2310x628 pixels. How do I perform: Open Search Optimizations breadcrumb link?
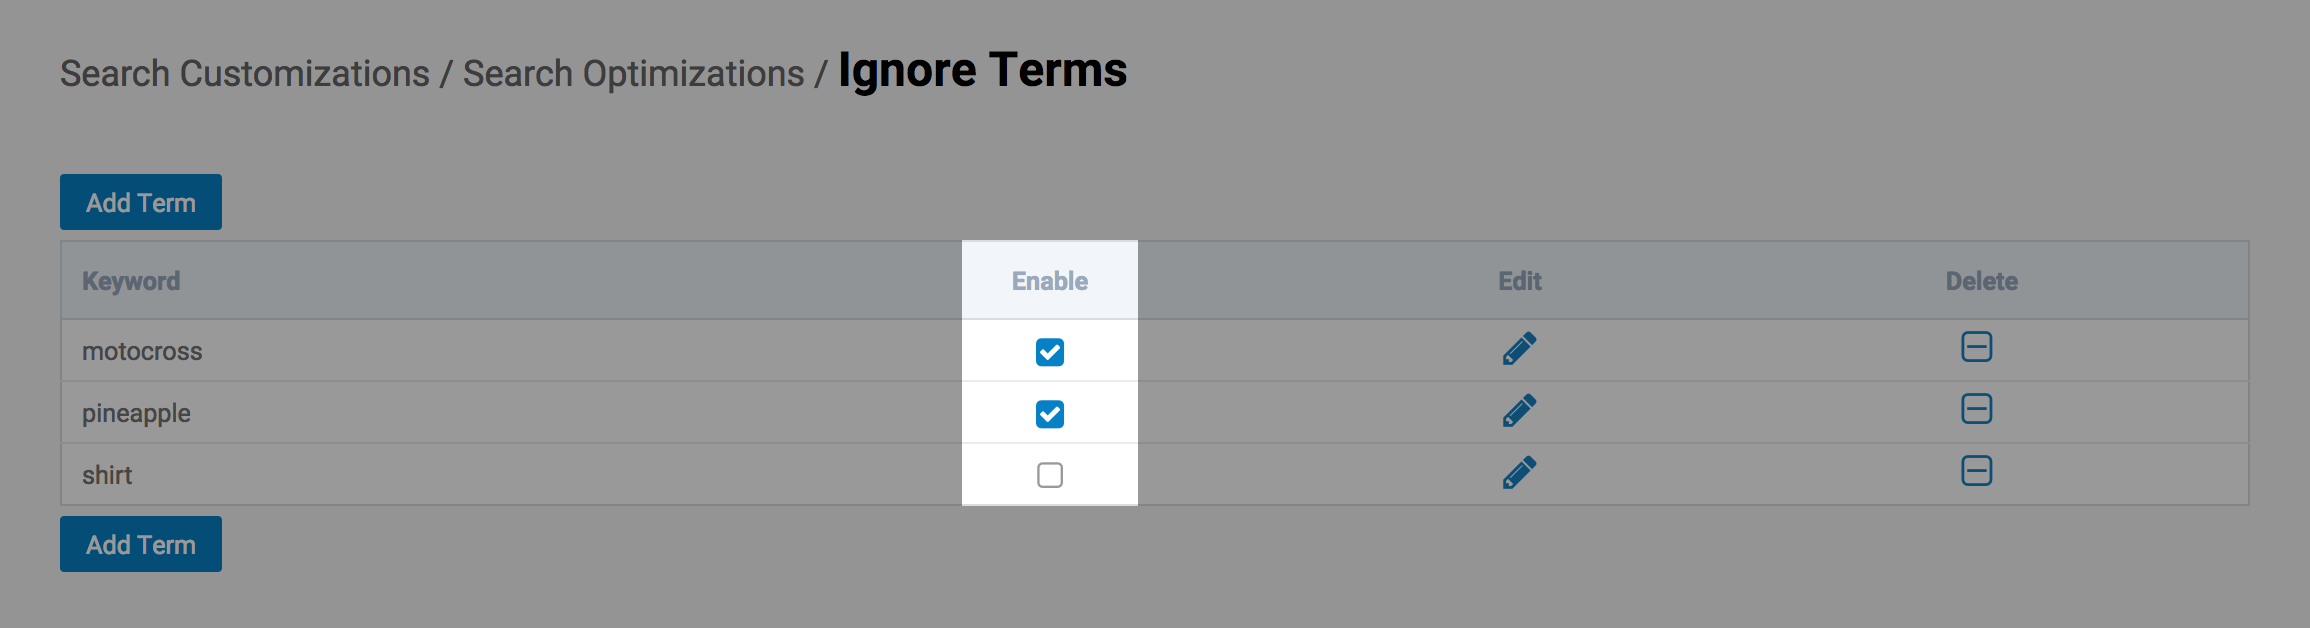pos(633,74)
